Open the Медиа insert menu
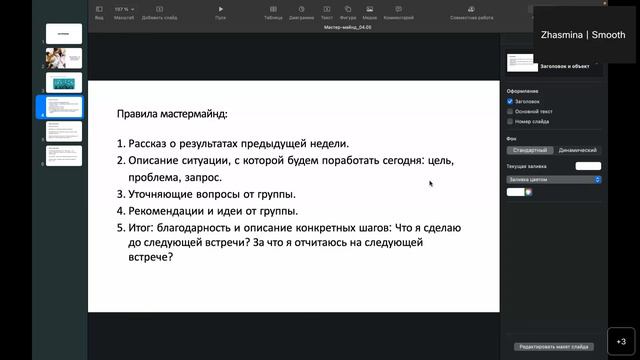 point(369,13)
